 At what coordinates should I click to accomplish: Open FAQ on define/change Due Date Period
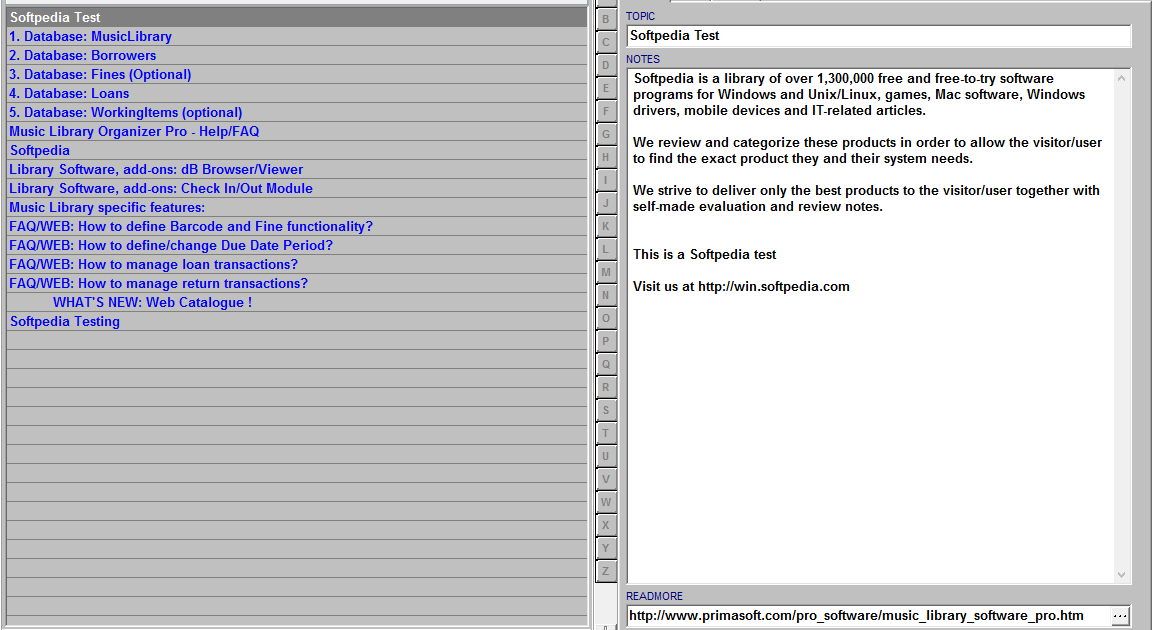297,246
